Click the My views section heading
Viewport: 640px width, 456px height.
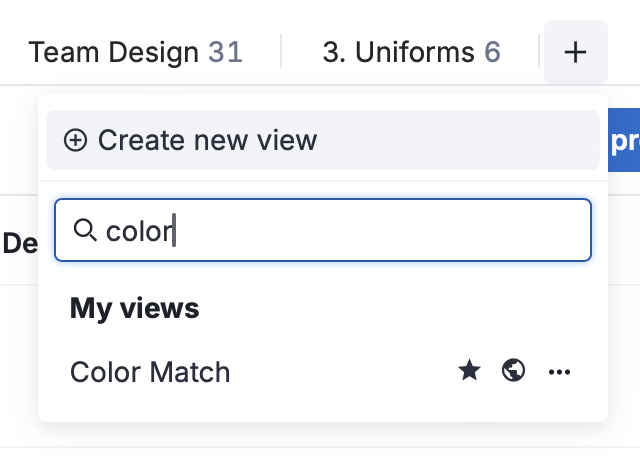tap(135, 308)
